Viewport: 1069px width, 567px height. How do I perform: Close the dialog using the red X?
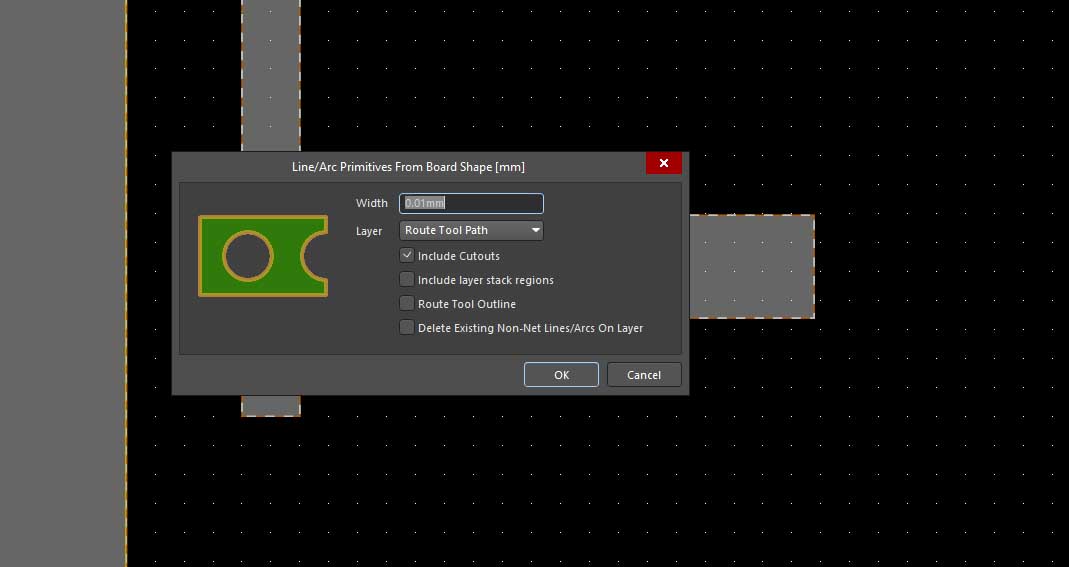[663, 163]
